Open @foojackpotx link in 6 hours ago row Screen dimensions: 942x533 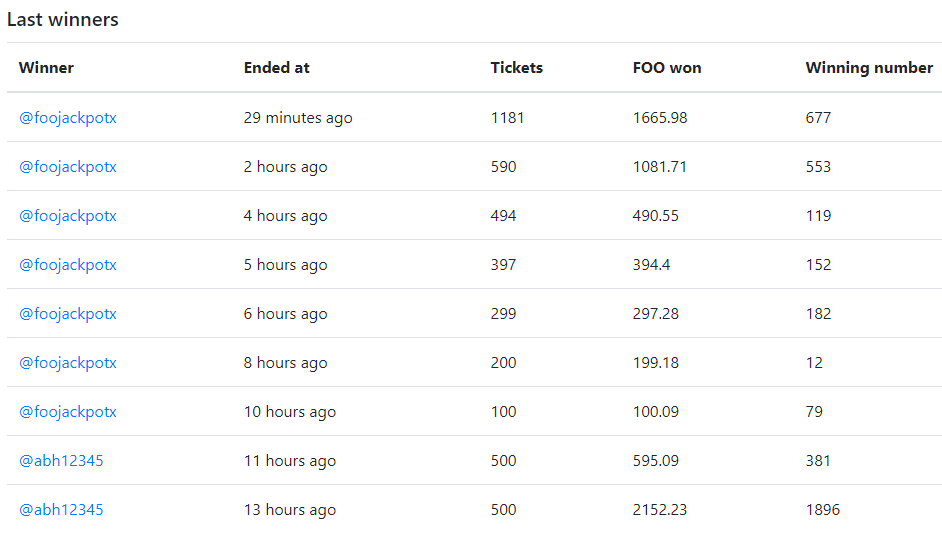[x=68, y=314]
